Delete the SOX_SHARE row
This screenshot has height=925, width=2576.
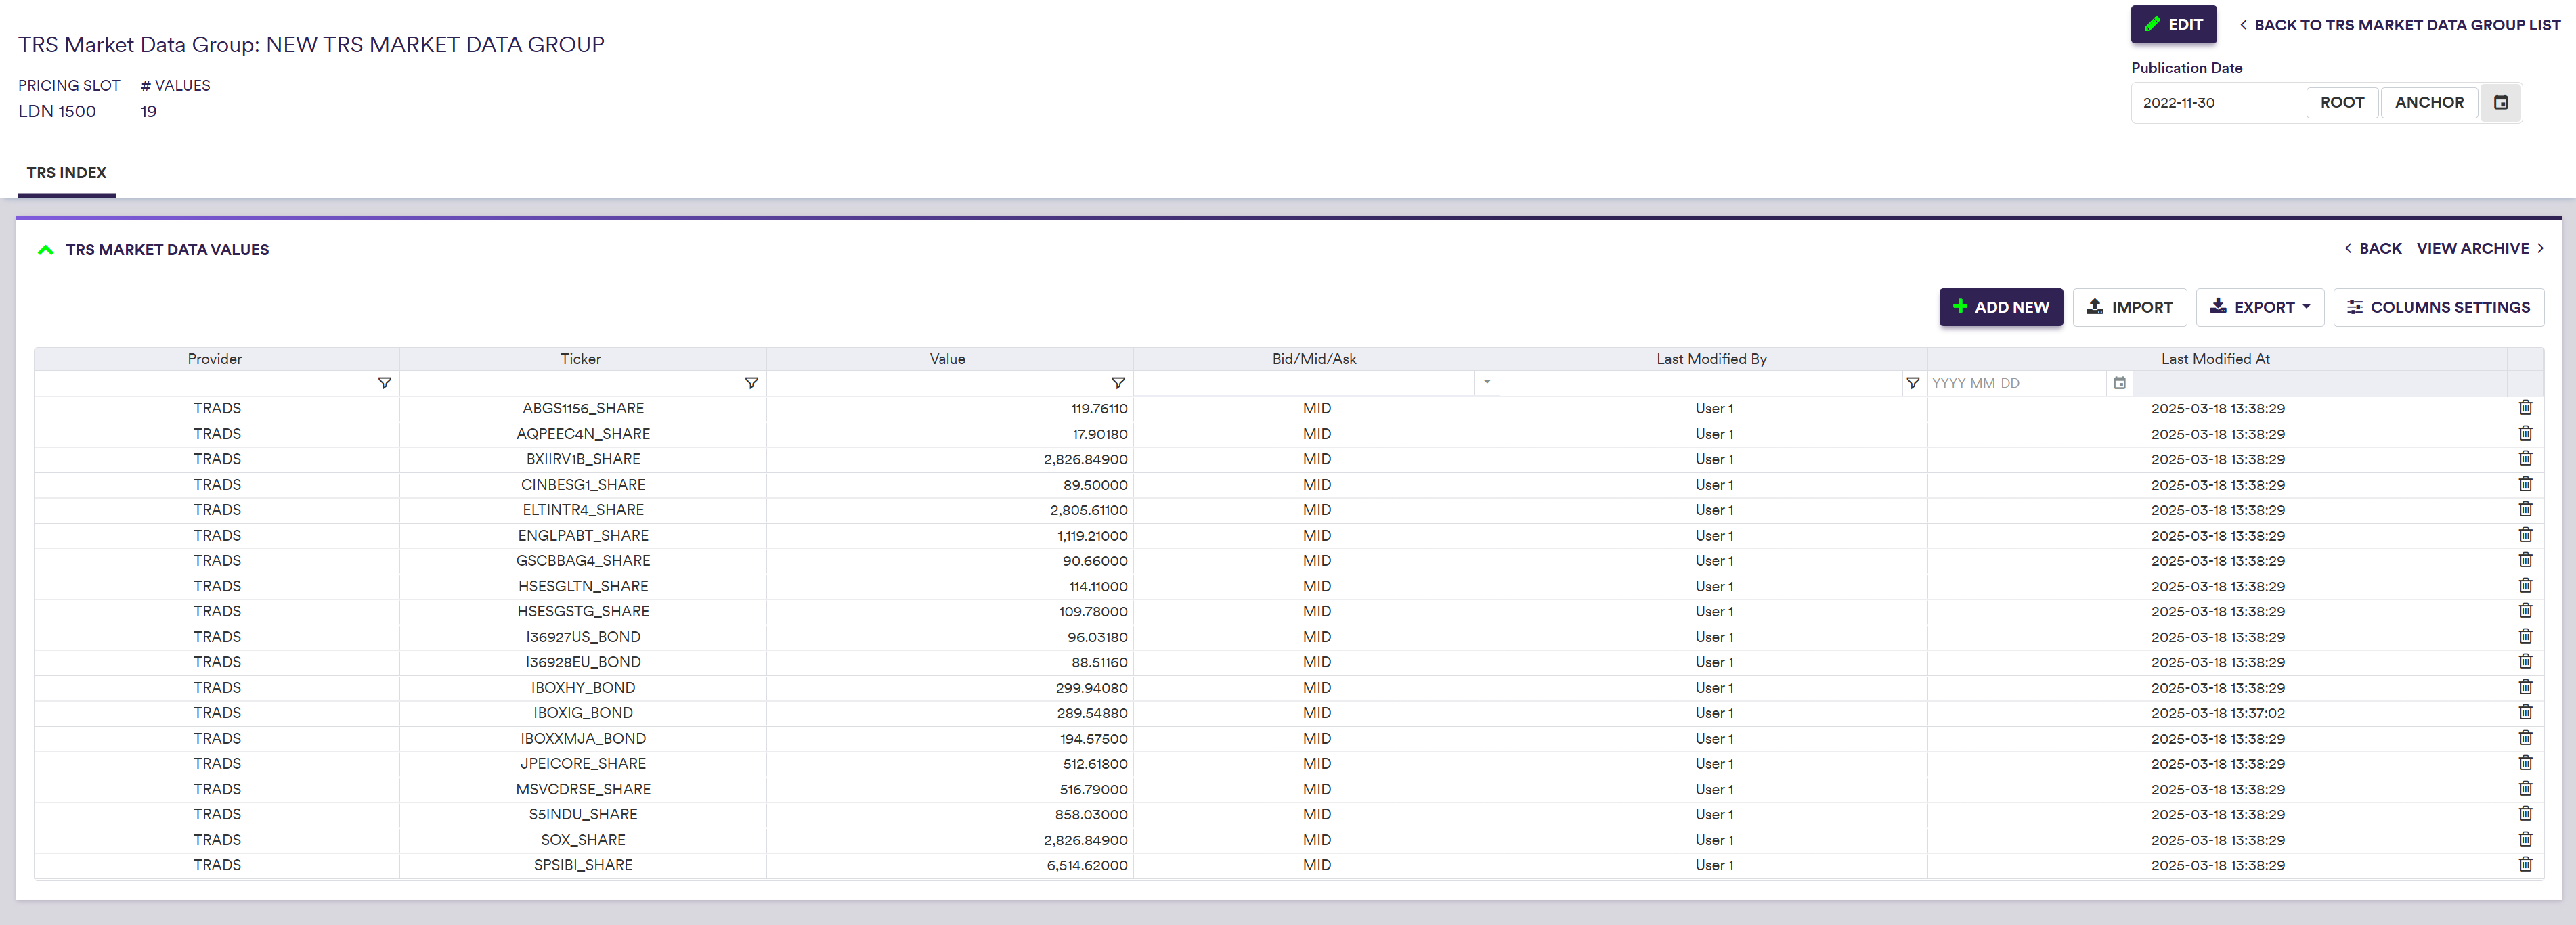[2525, 839]
